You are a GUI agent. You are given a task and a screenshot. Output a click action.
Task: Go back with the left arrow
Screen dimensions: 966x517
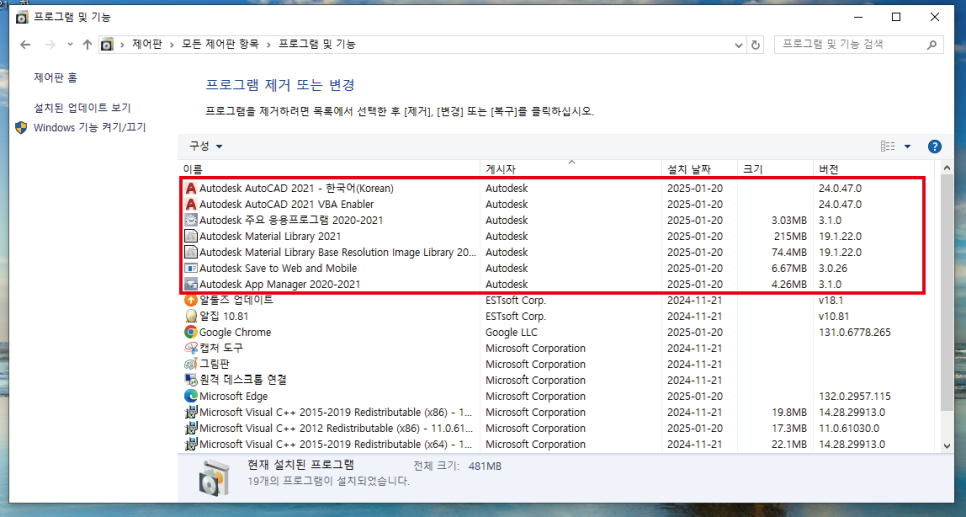tap(25, 44)
